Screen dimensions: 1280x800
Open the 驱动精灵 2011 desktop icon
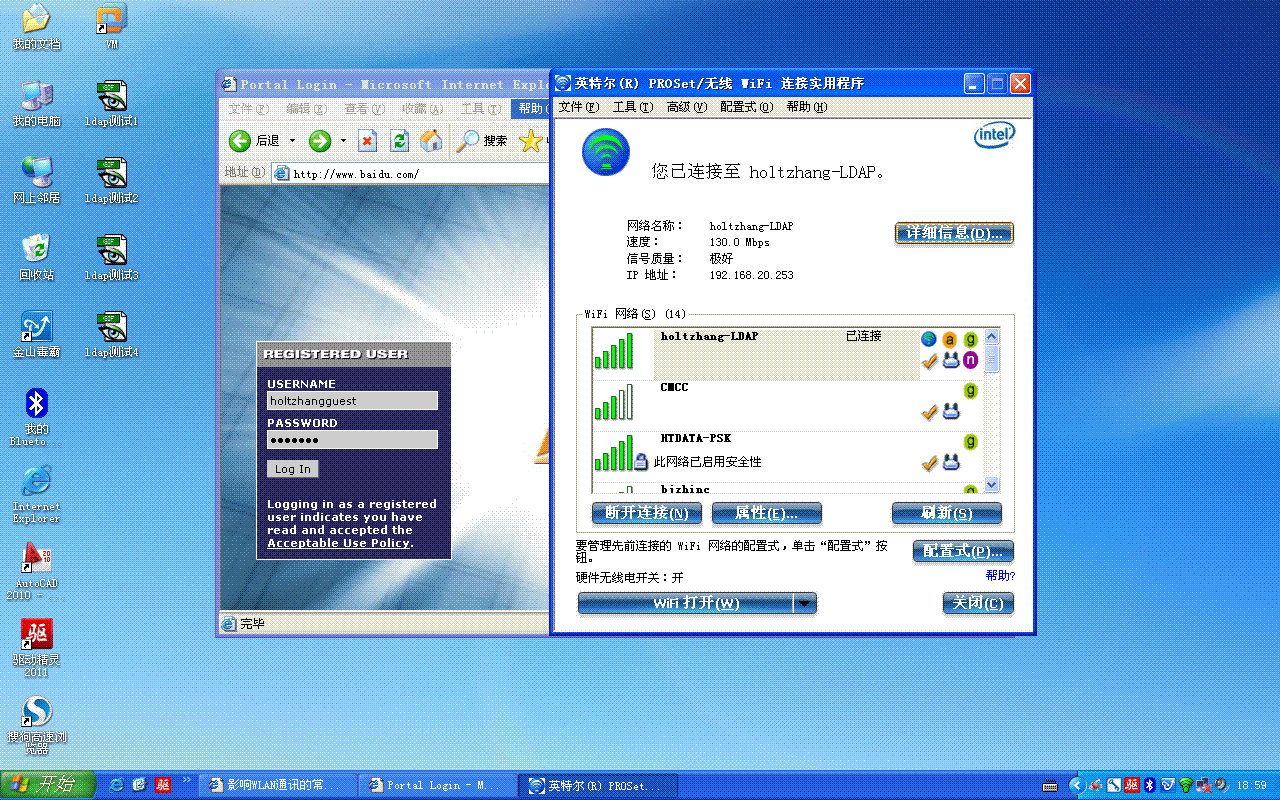(36, 648)
